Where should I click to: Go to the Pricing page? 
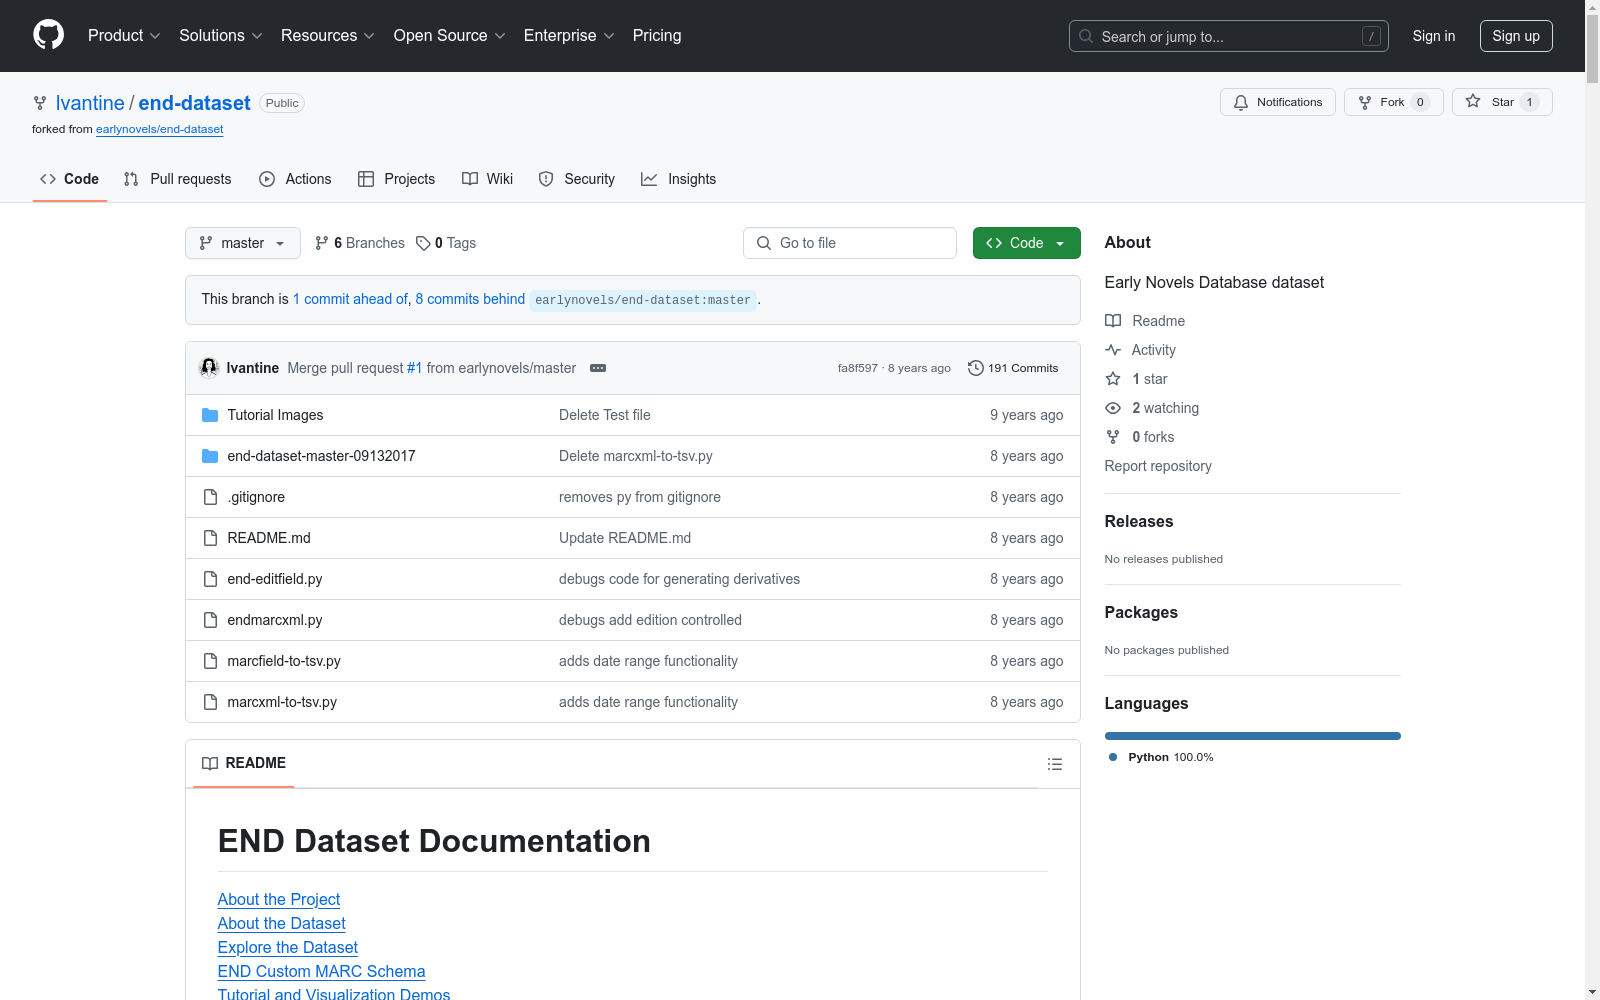(657, 36)
